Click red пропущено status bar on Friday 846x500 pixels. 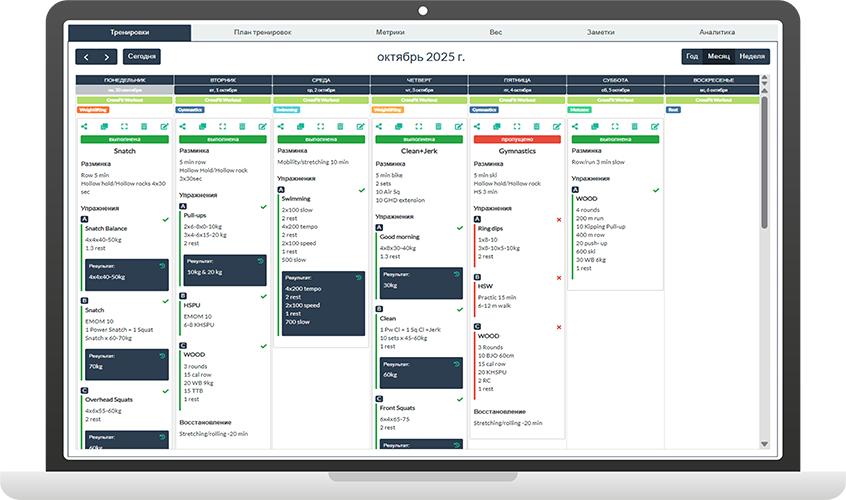pos(516,140)
